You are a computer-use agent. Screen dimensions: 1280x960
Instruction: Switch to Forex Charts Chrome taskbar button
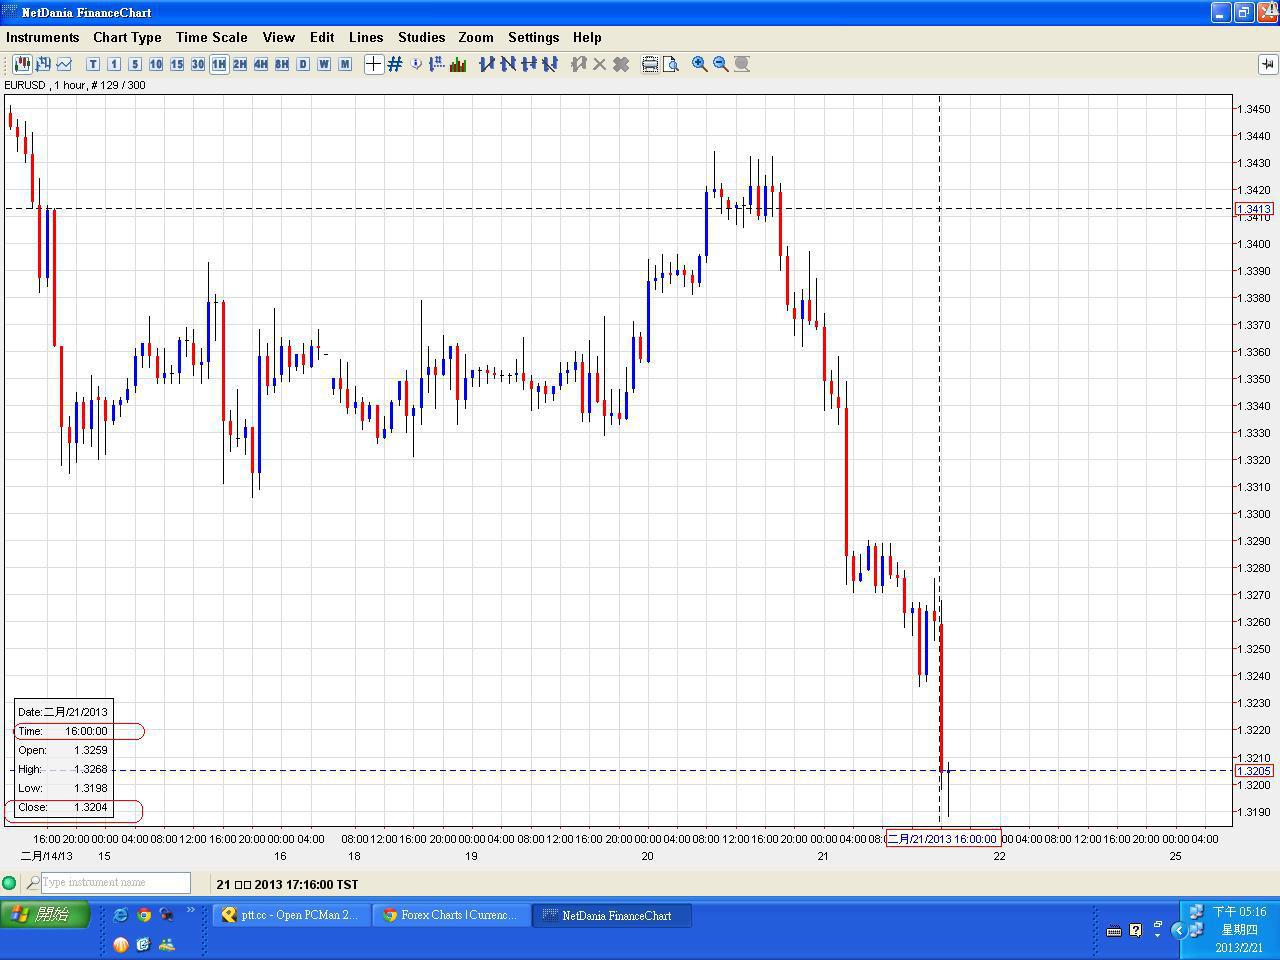pyautogui.click(x=450, y=915)
